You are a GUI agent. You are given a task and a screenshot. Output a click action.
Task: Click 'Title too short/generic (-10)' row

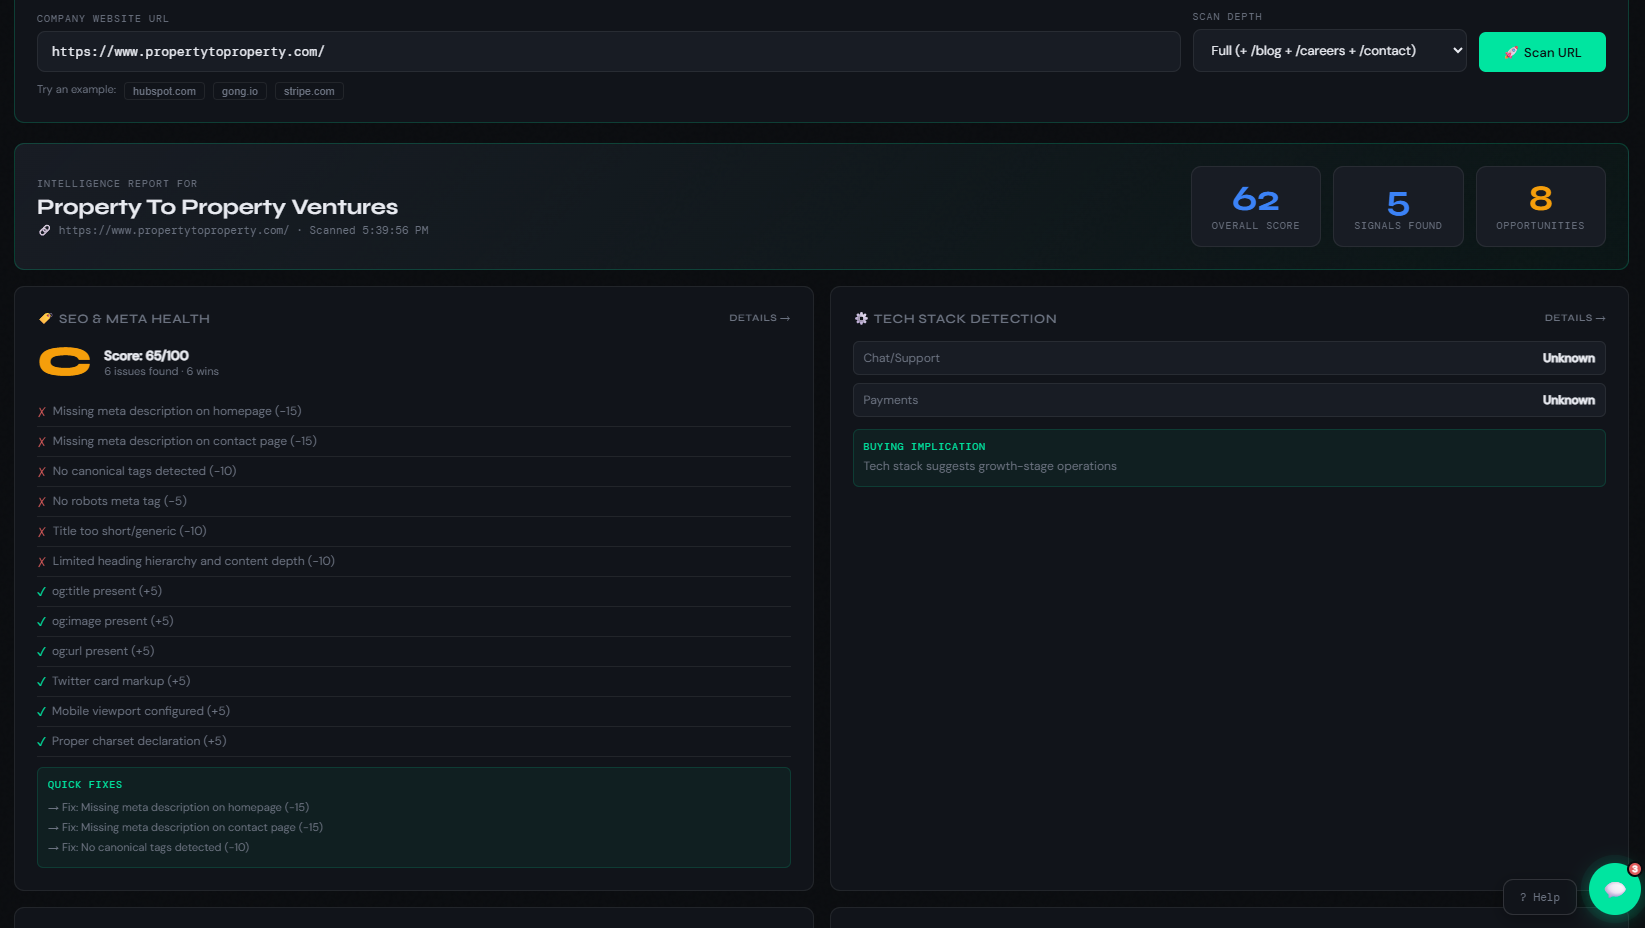point(414,531)
